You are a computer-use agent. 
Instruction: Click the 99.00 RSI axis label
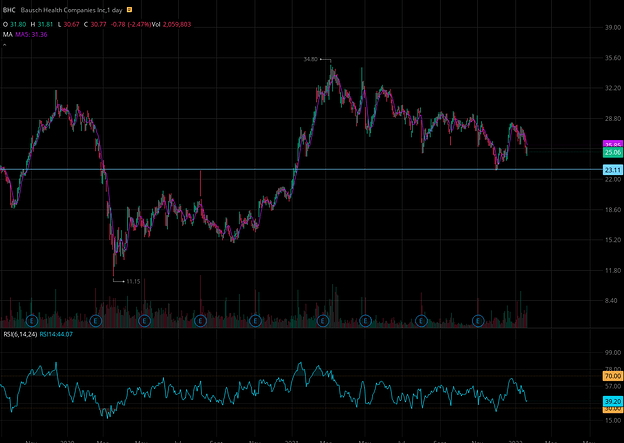(613, 353)
